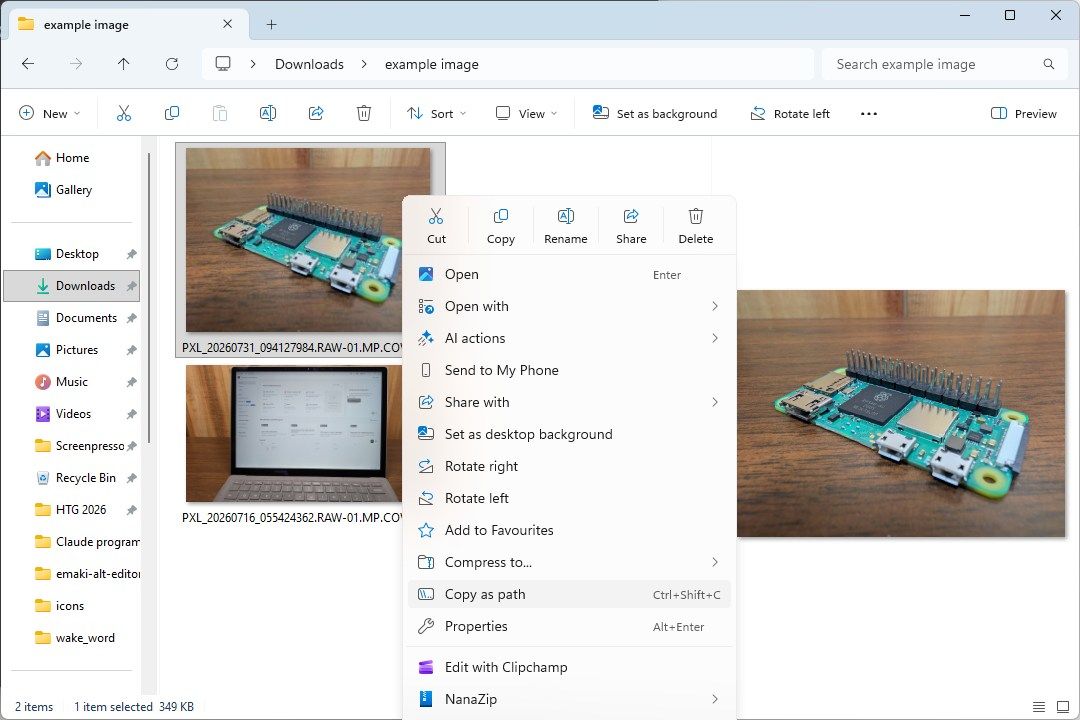Focus the Search example image field
The image size is (1080, 720).
pos(945,64)
